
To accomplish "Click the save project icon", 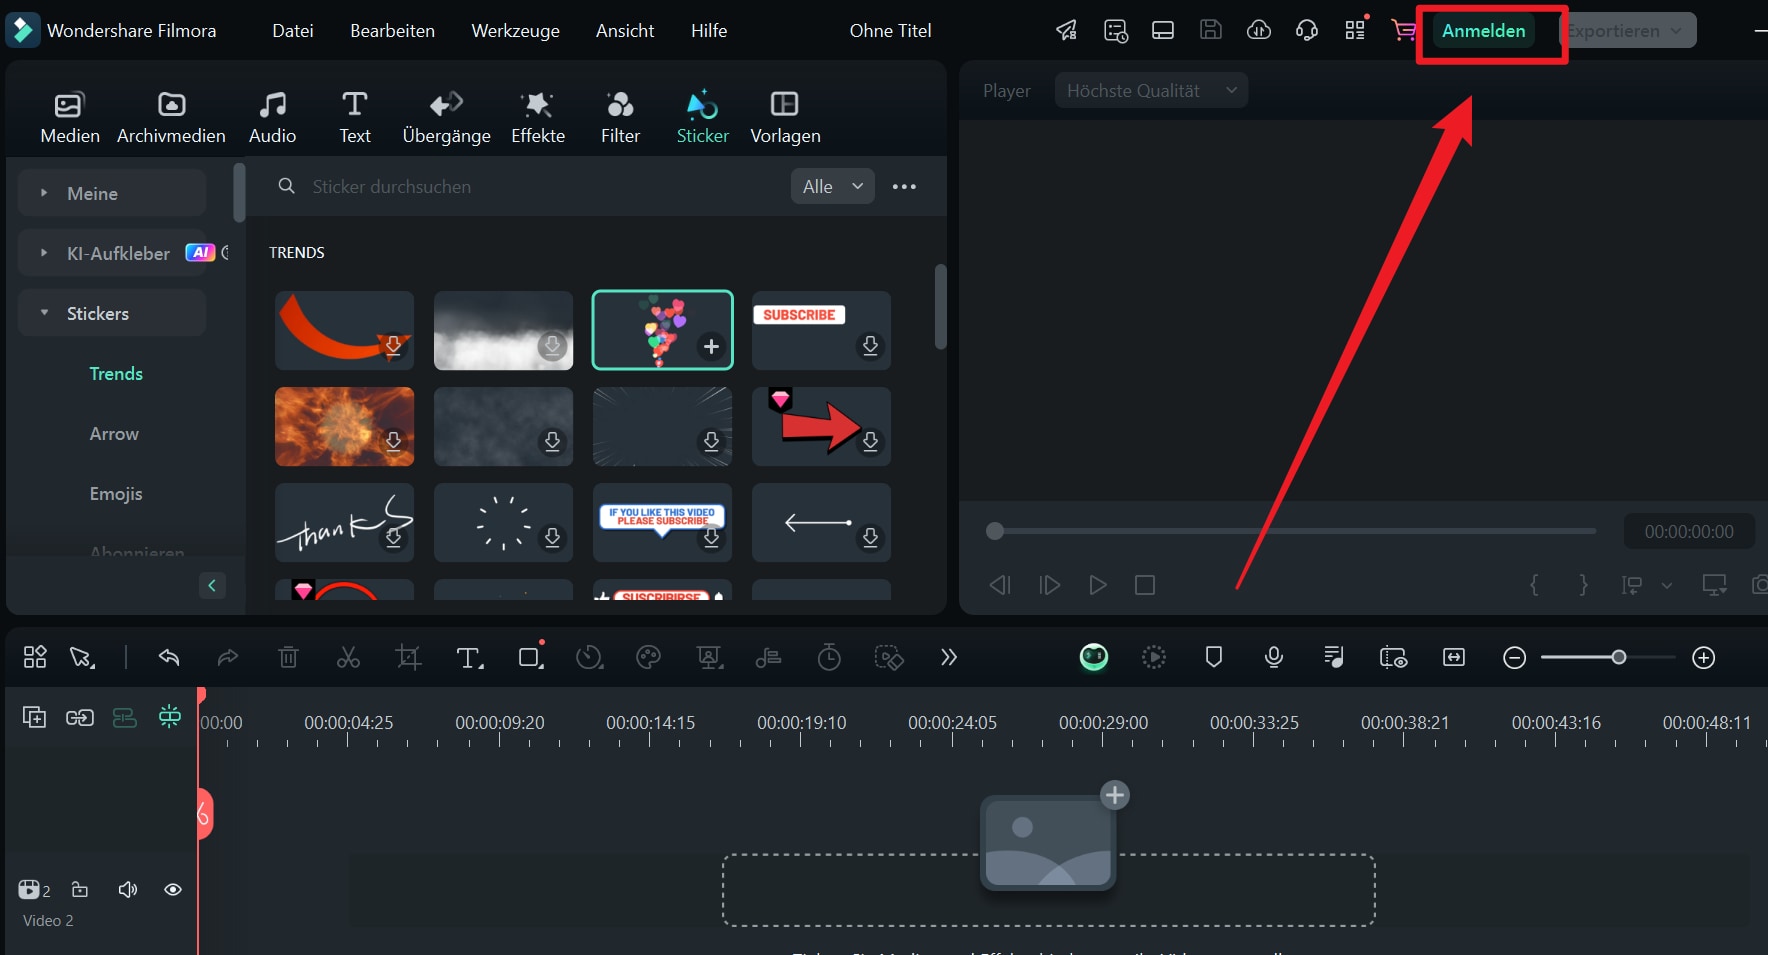I will tap(1211, 30).
